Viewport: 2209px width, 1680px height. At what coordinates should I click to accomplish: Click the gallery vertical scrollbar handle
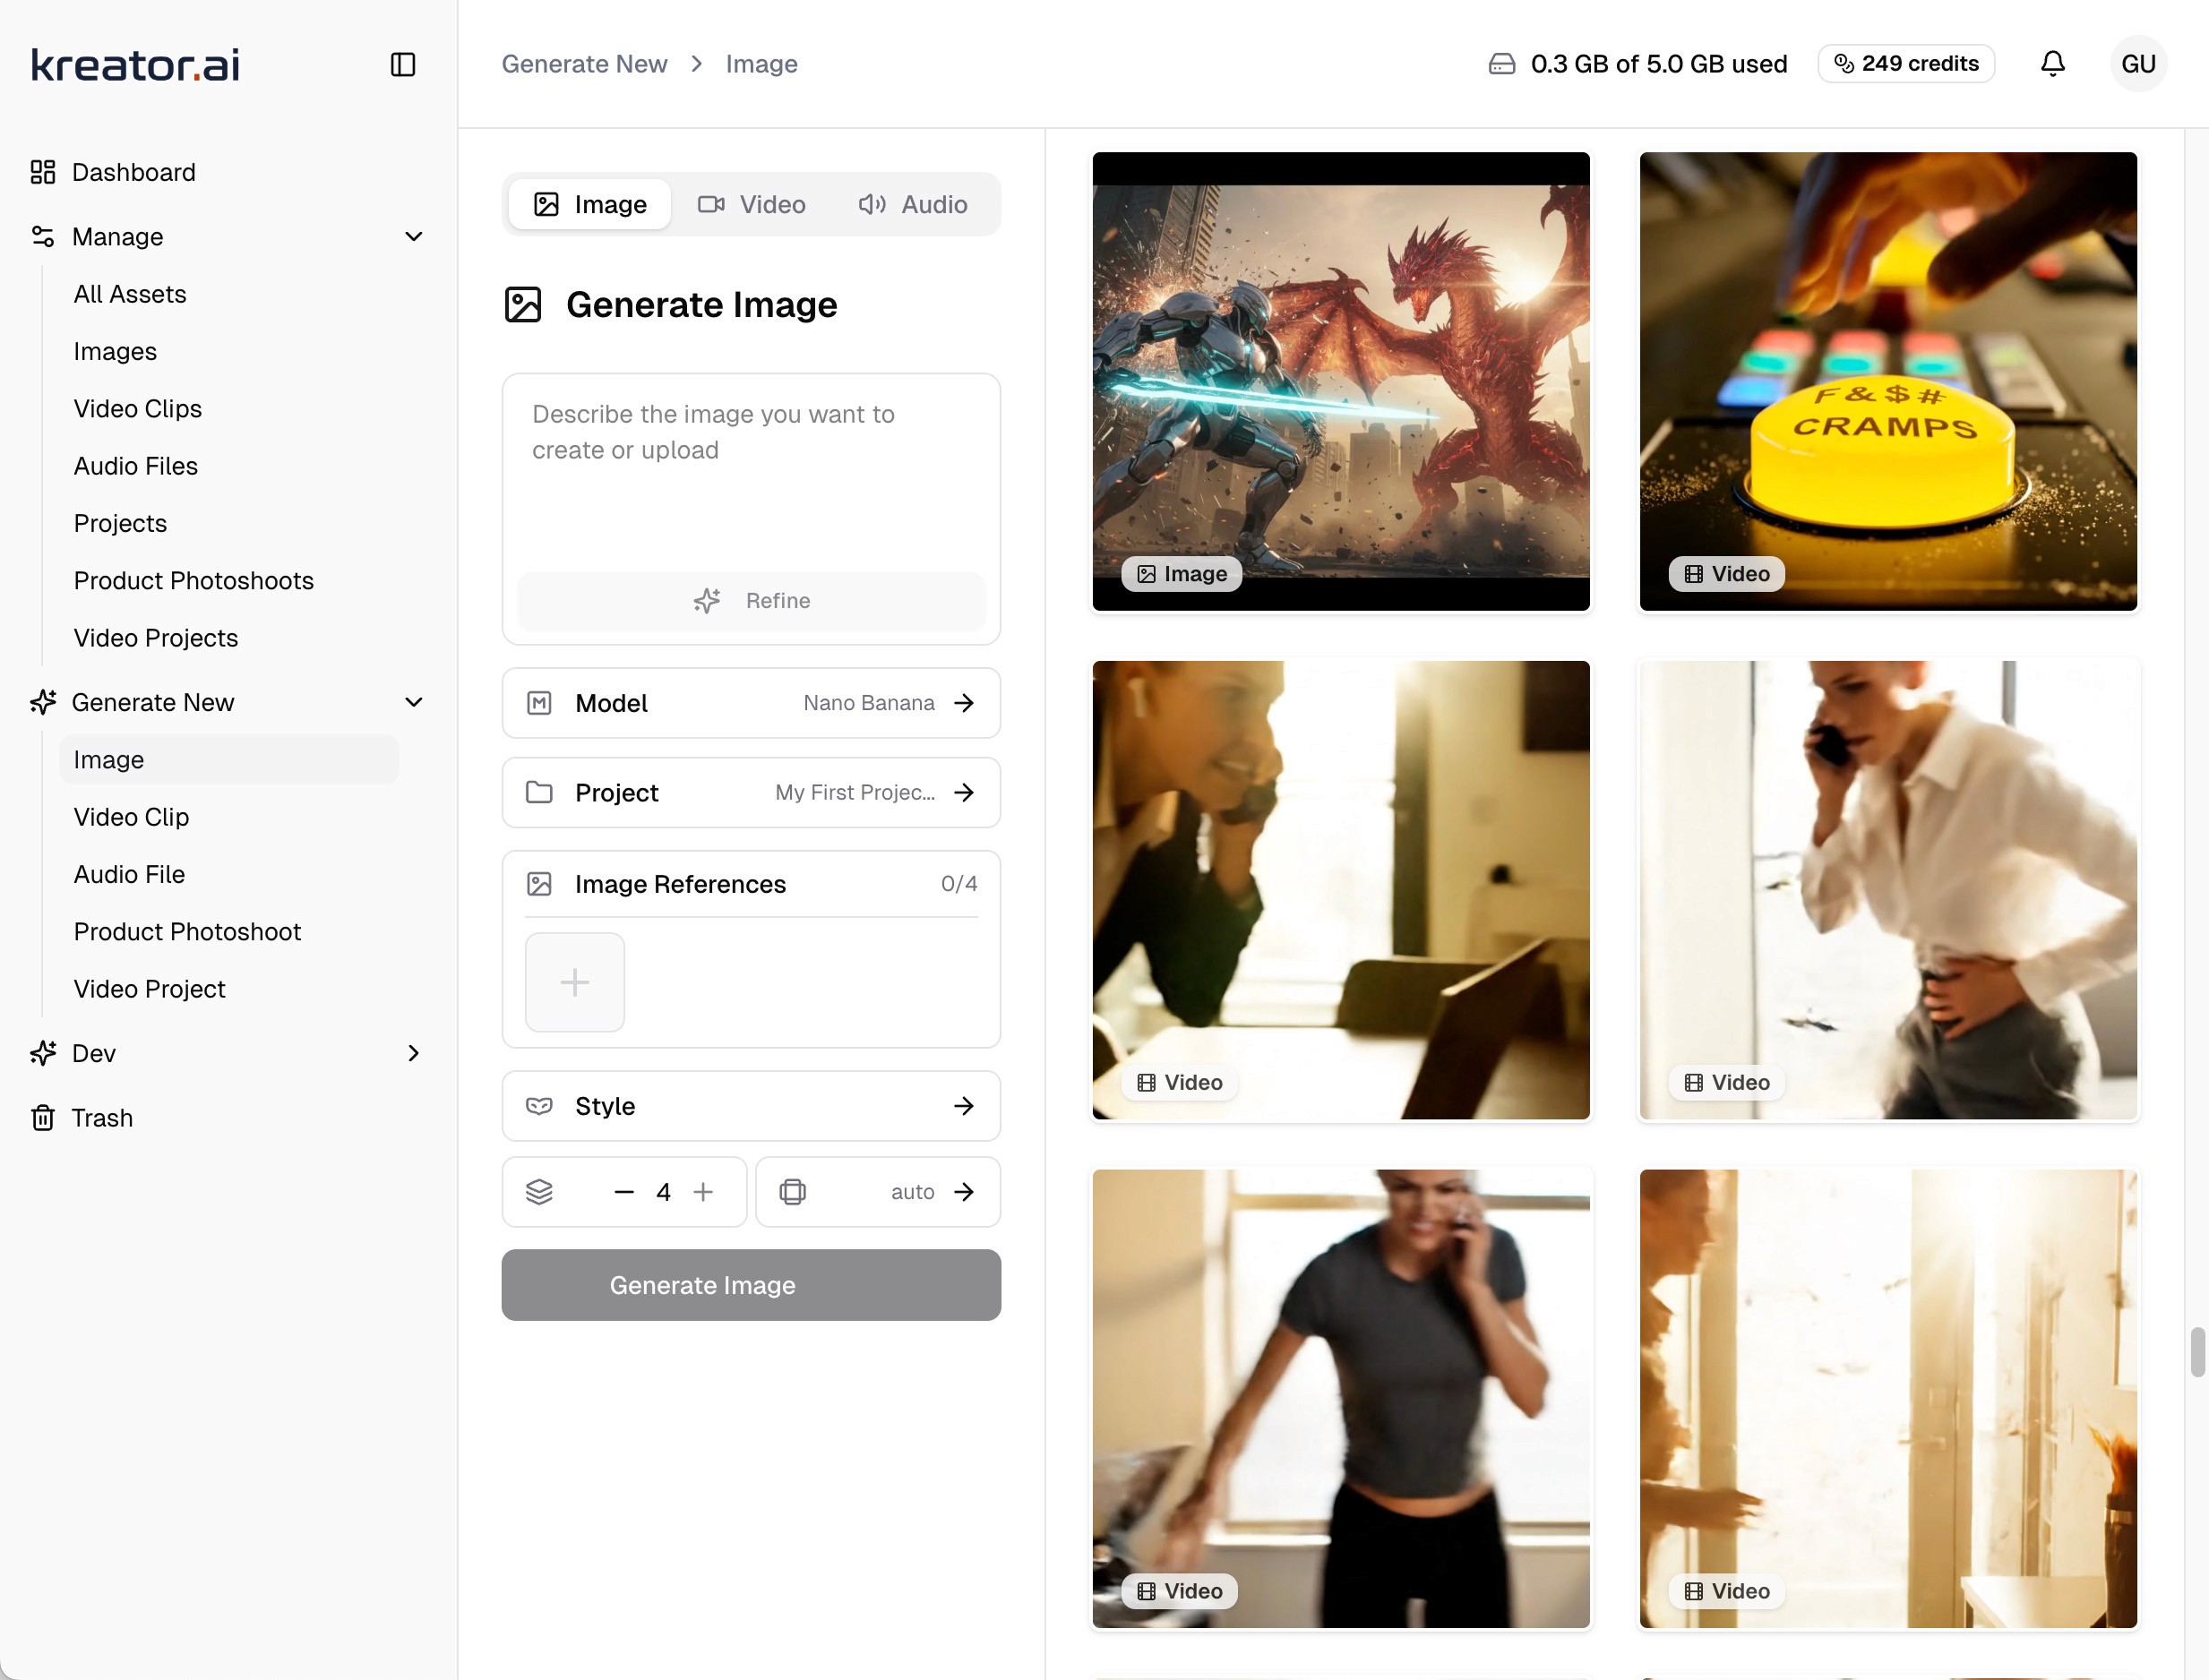click(2197, 1352)
